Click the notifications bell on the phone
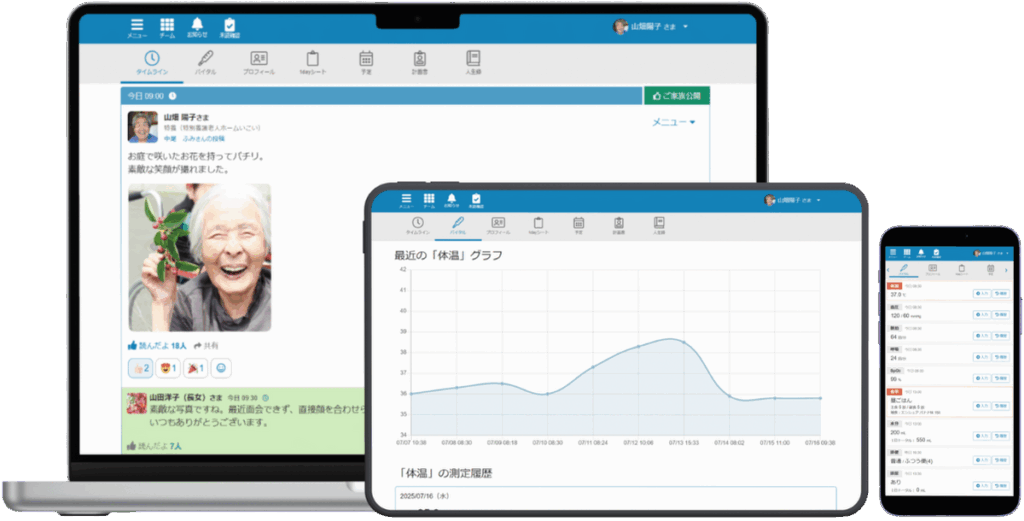The width and height of the screenshot is (1024, 521). (921, 253)
